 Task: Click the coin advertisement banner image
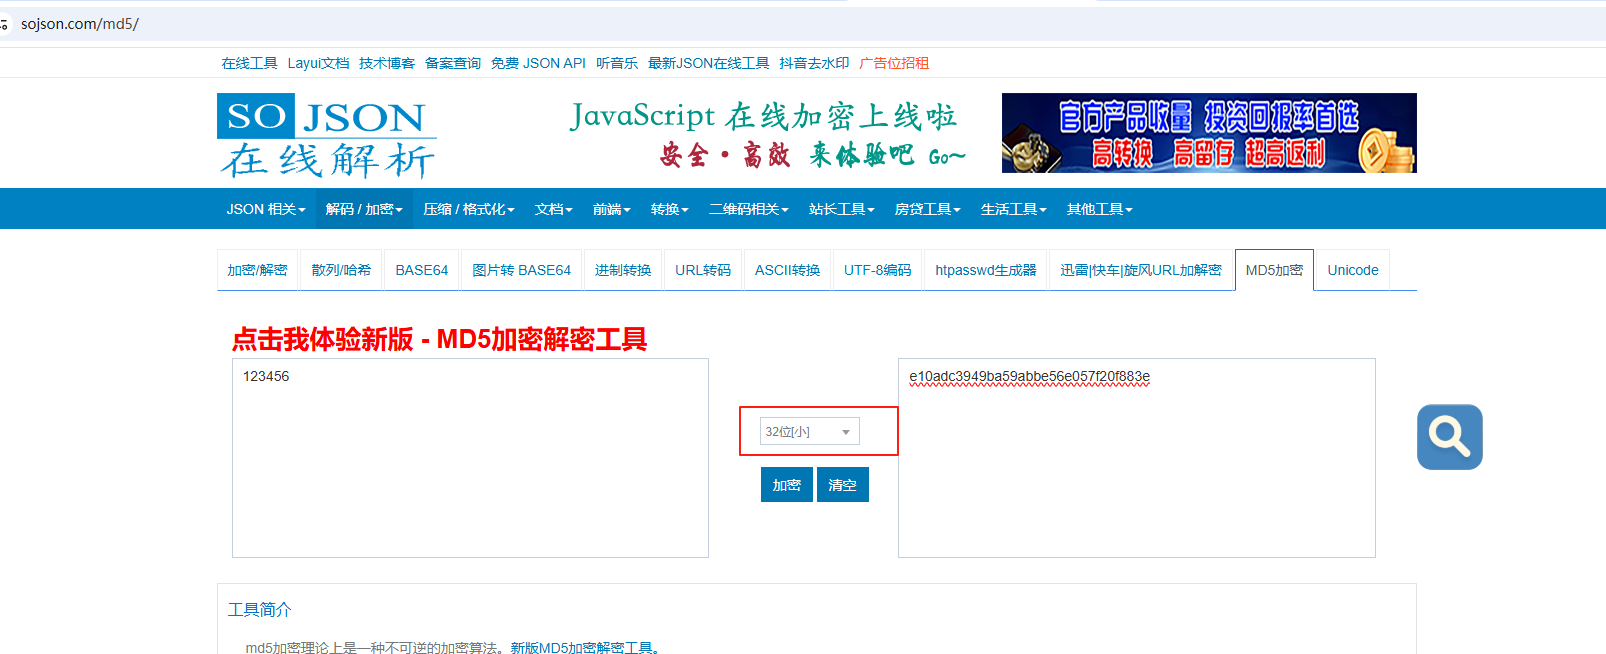[x=1208, y=133]
